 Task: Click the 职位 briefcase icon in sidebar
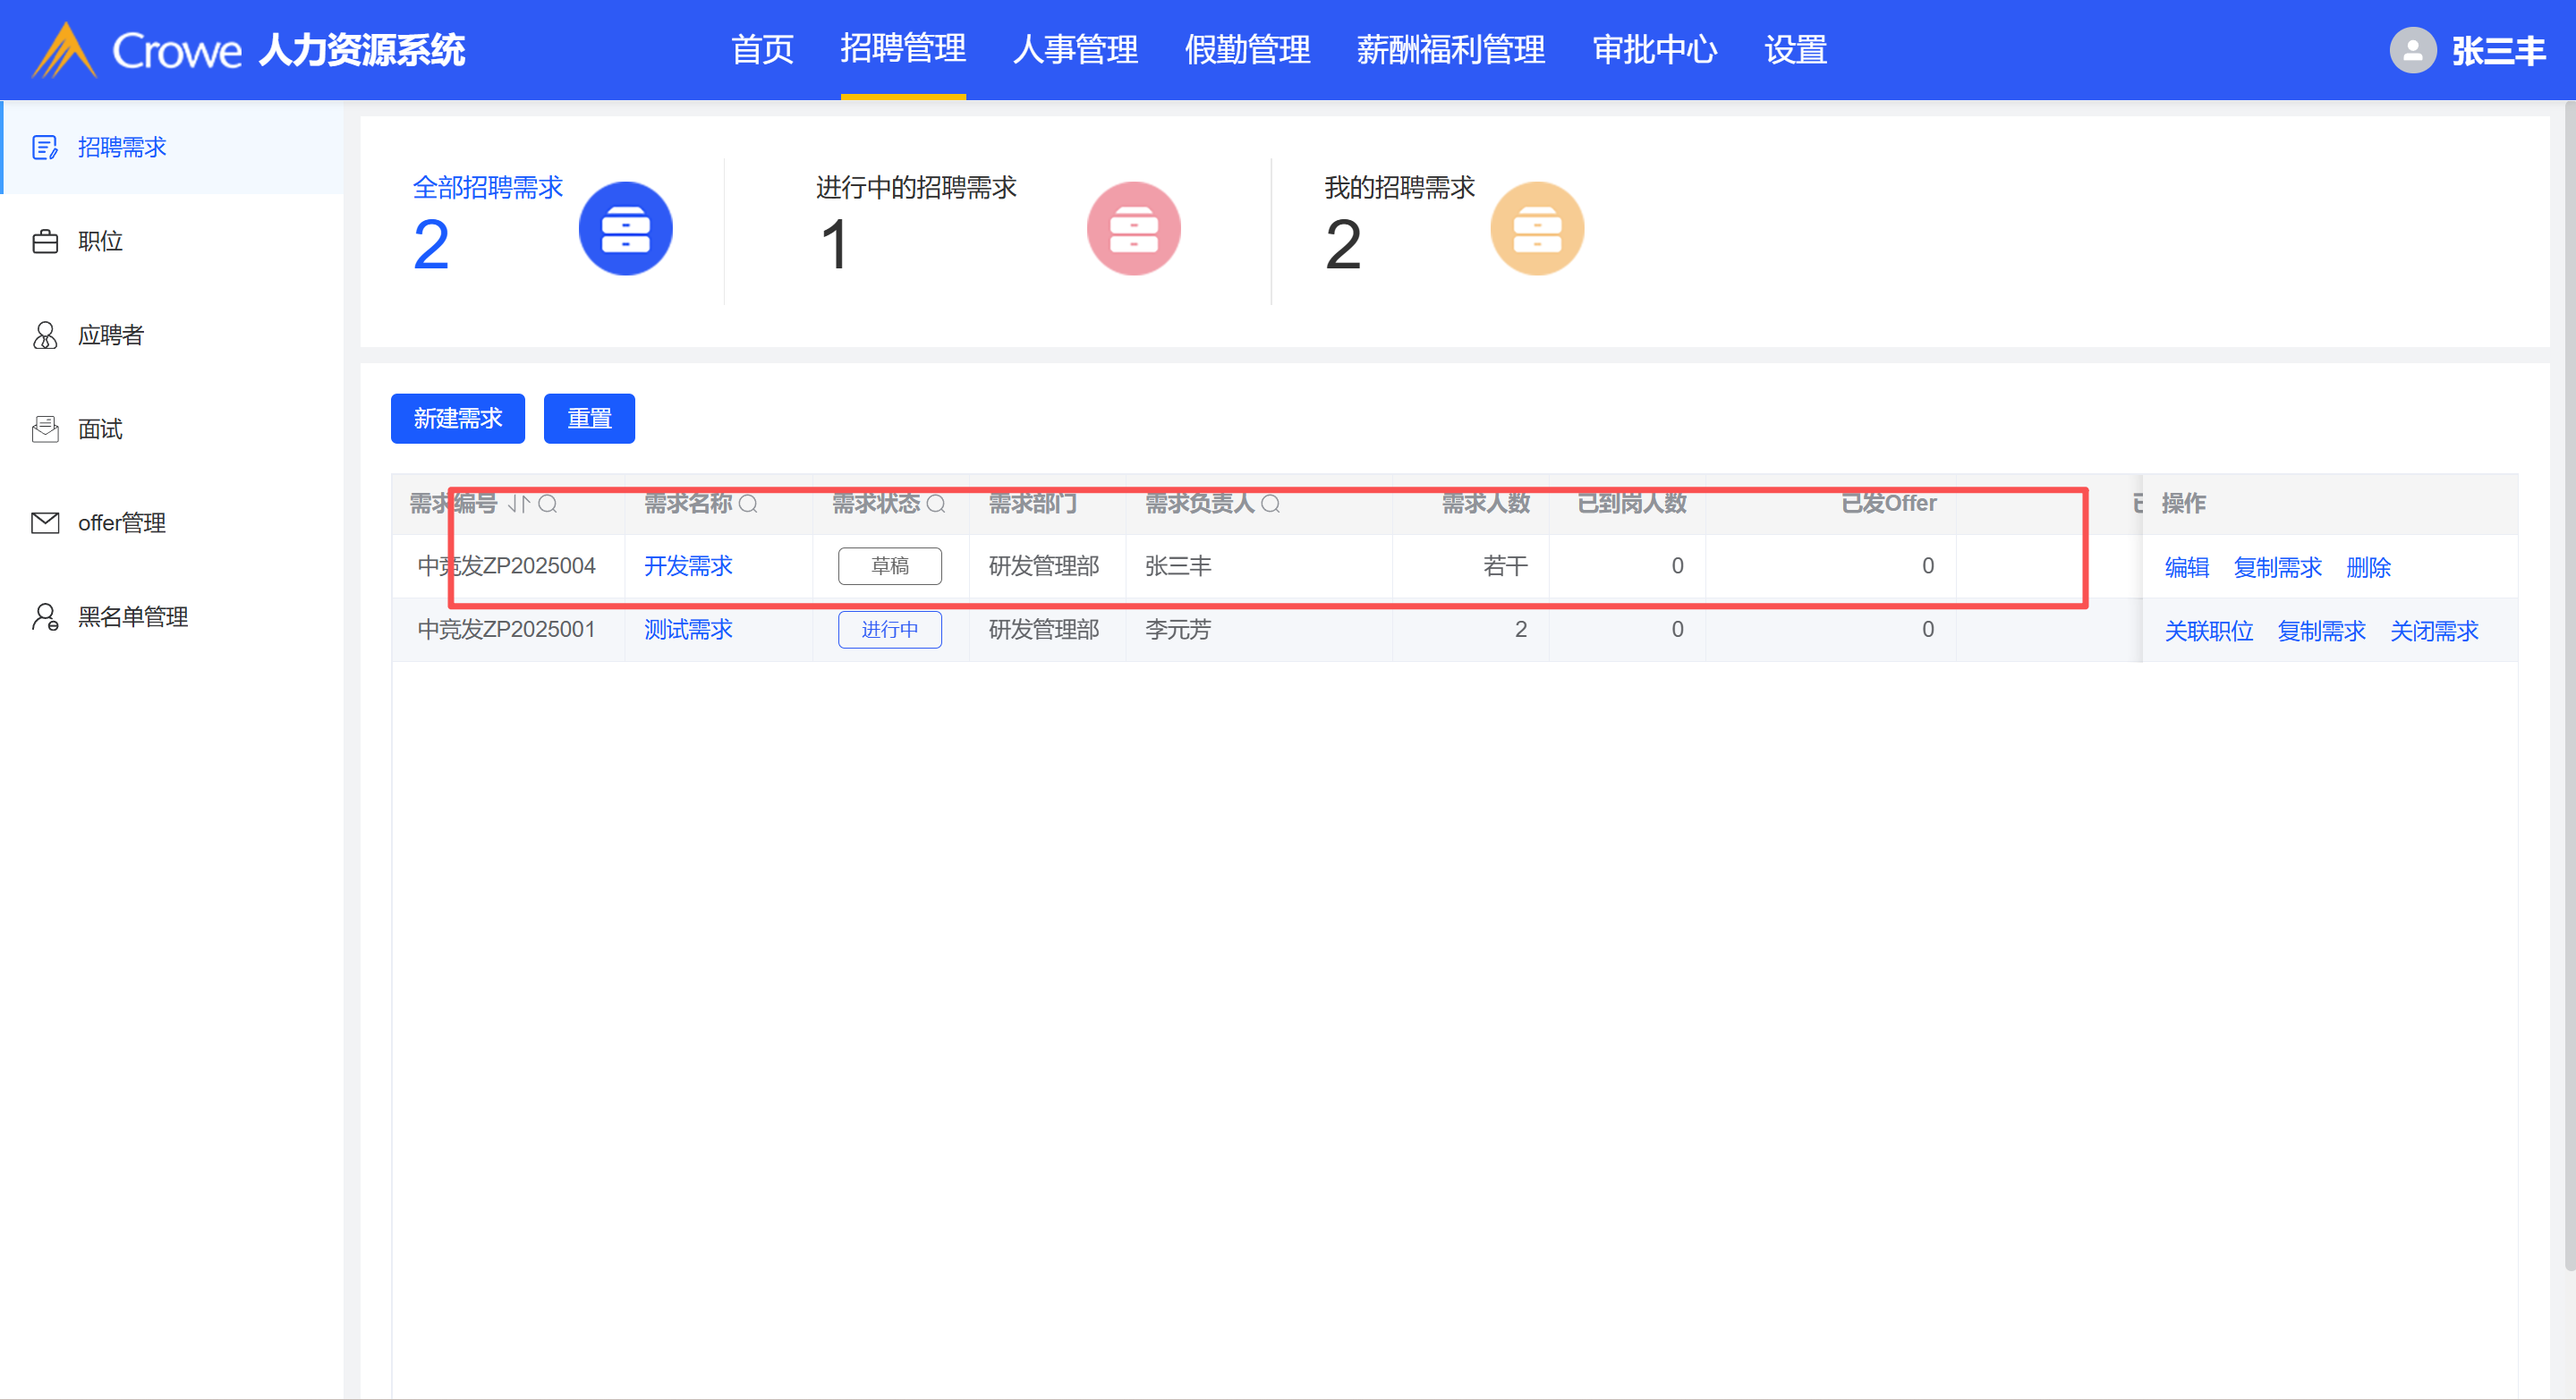coord(45,242)
